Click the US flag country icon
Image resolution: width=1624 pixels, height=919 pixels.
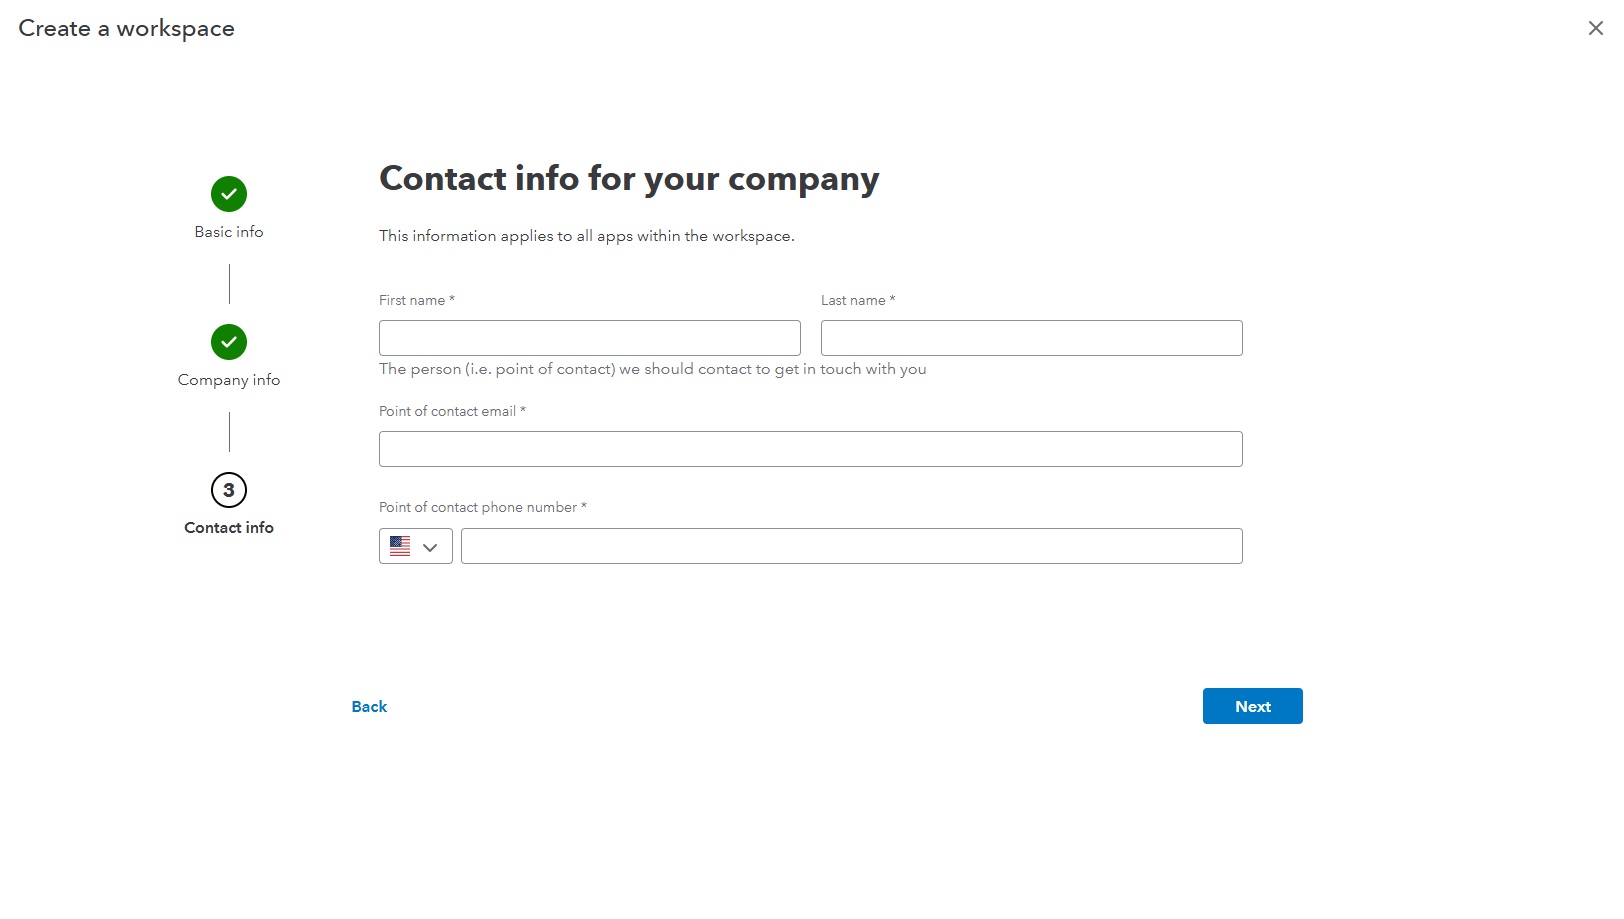click(x=400, y=546)
